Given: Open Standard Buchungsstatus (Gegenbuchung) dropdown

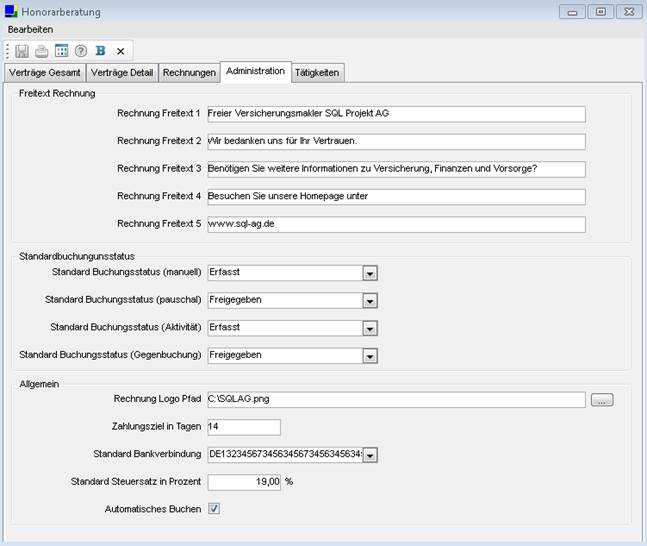Looking at the screenshot, I should (369, 355).
